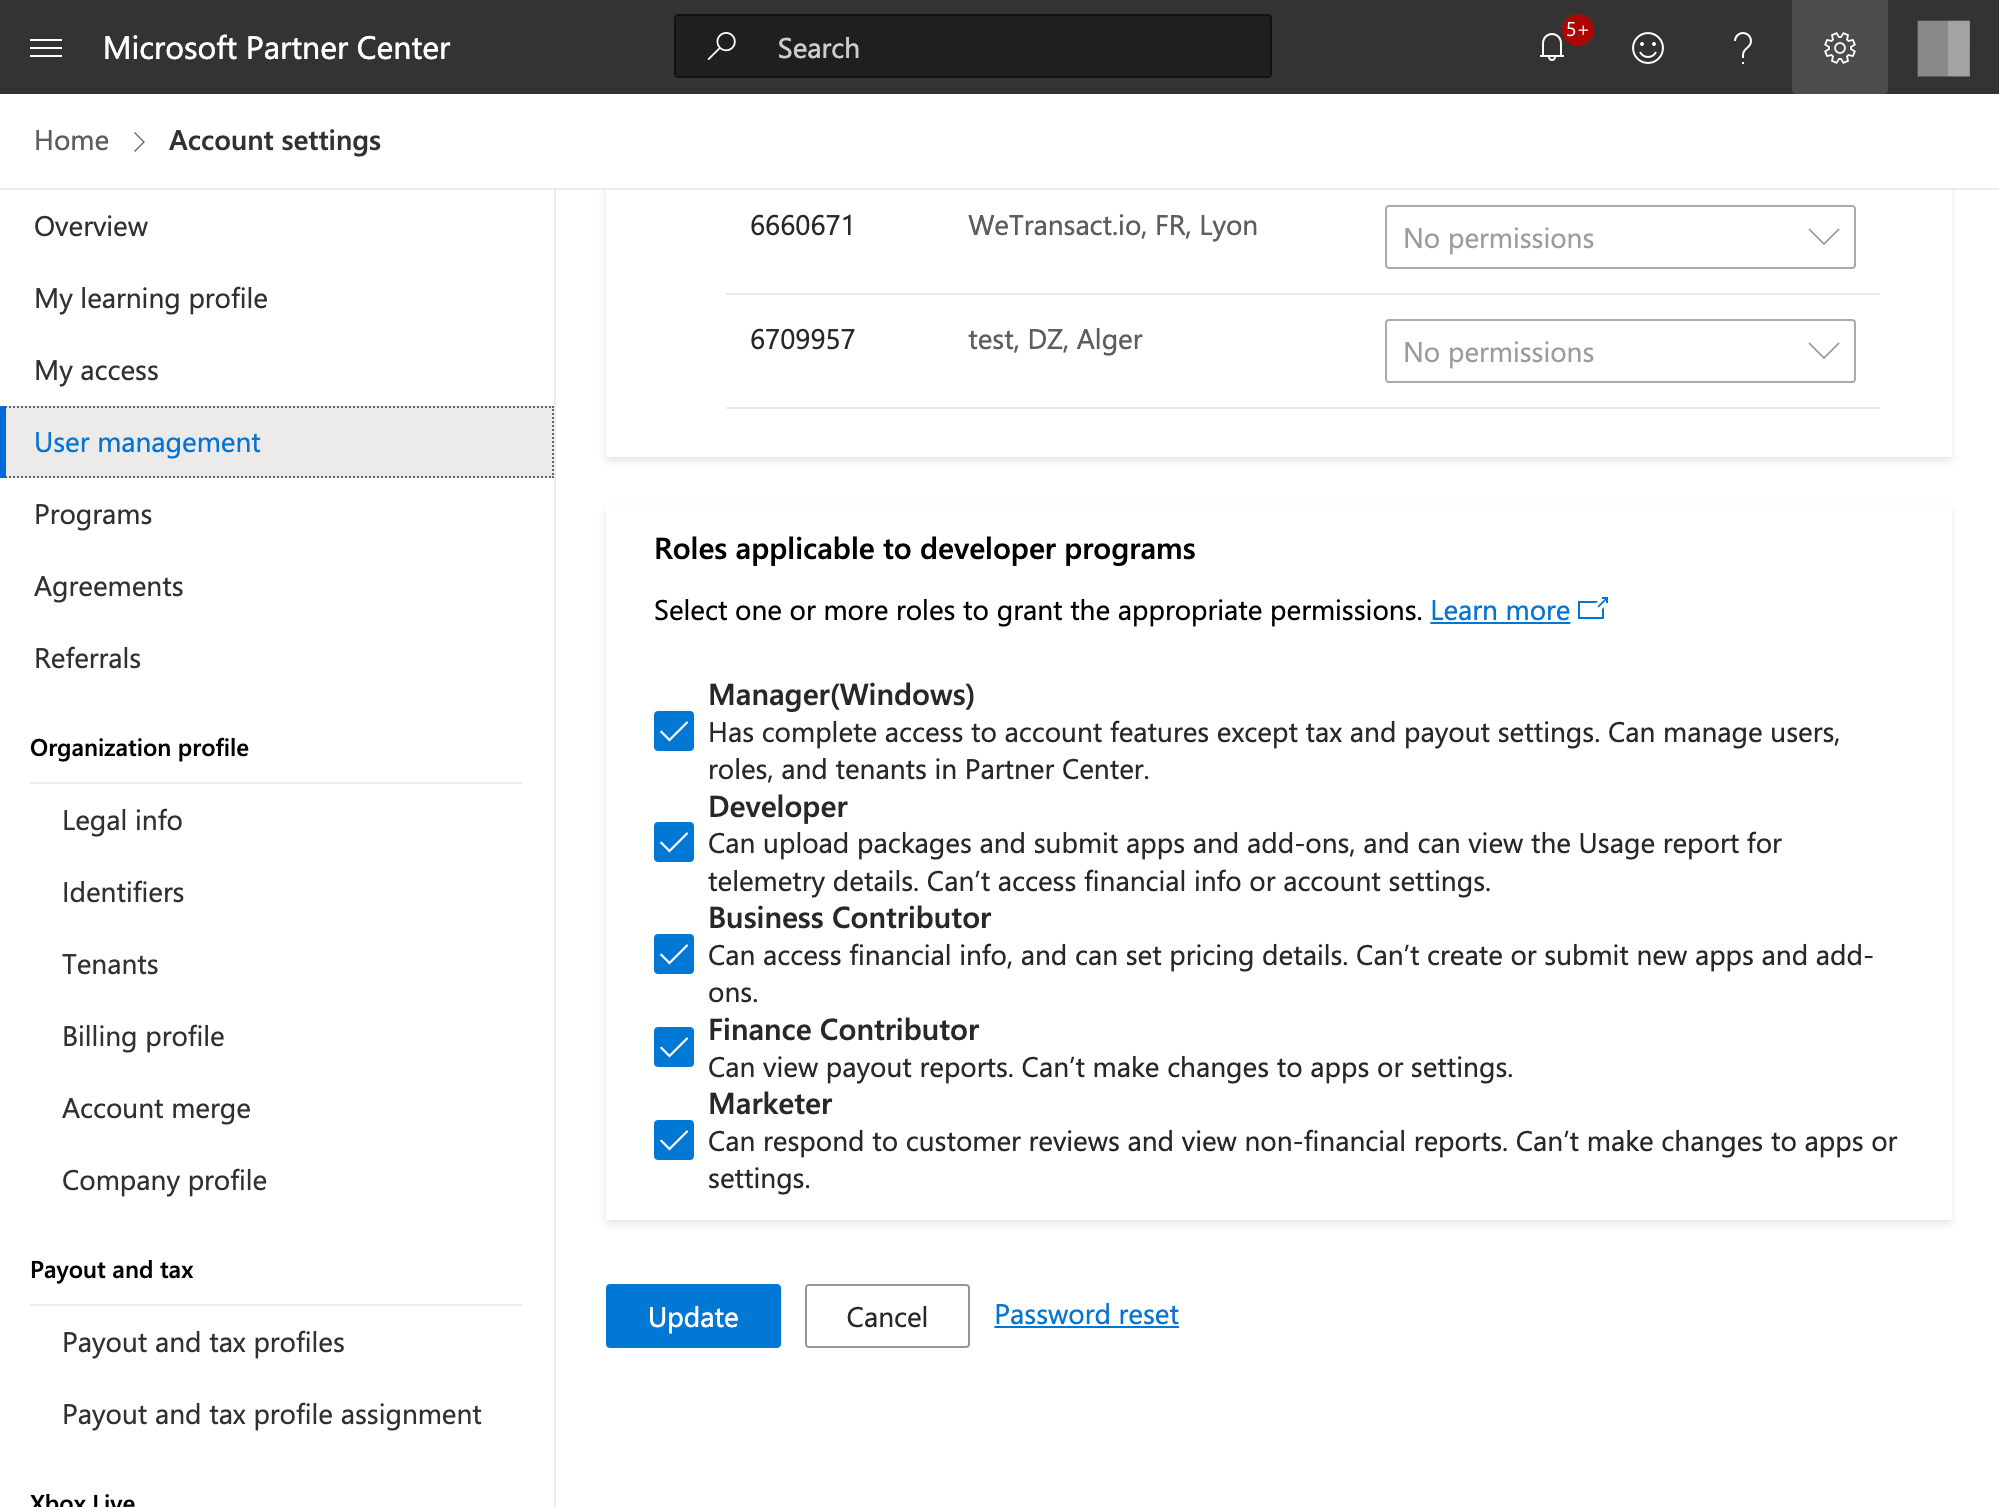1999x1507 pixels.
Task: Toggle the Finance Contributor checkbox
Action: pyautogui.click(x=674, y=1047)
